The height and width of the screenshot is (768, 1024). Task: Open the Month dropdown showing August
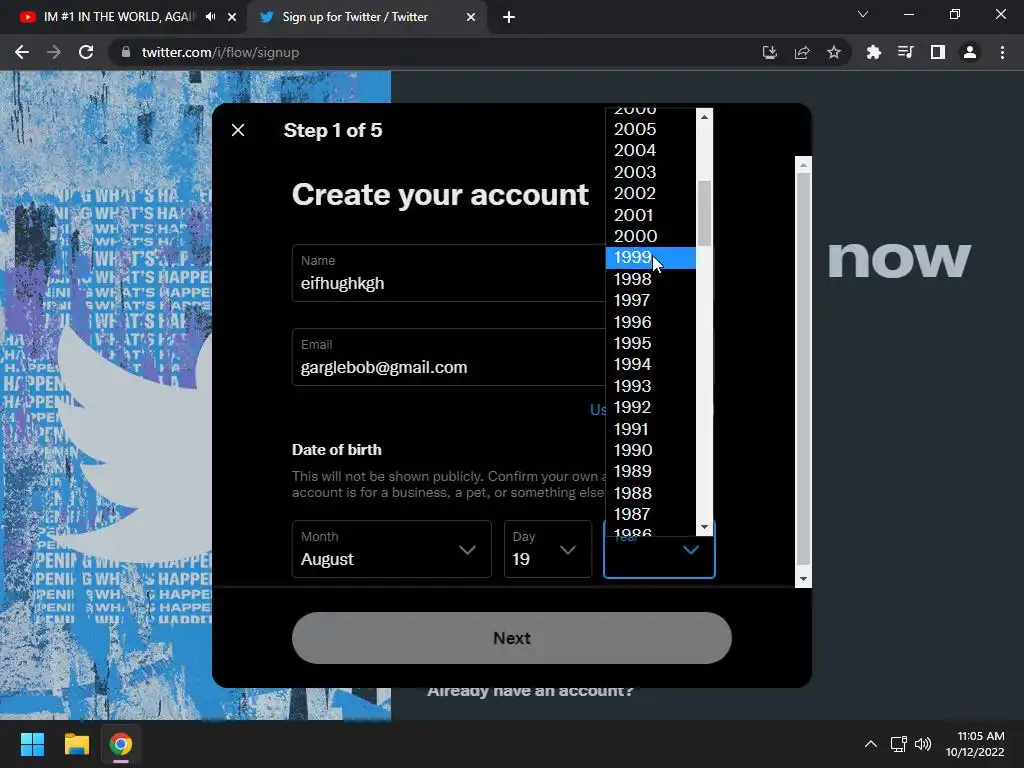point(391,549)
